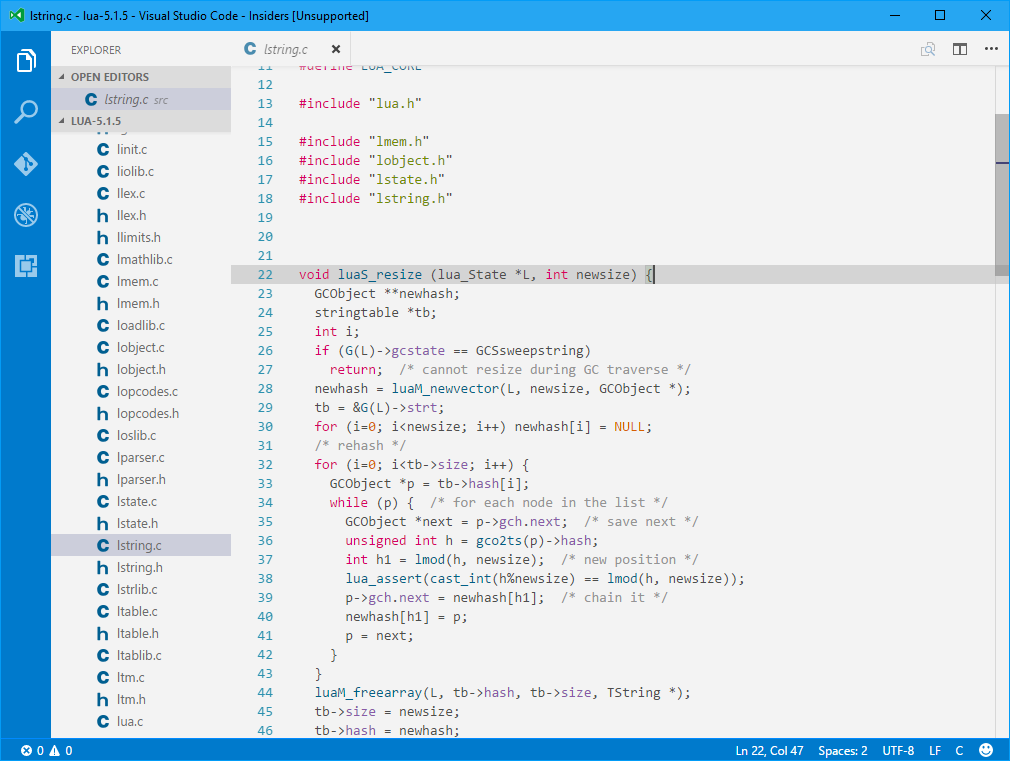The height and width of the screenshot is (761, 1010).
Task: Open the Search view in activity bar
Action: click(26, 111)
